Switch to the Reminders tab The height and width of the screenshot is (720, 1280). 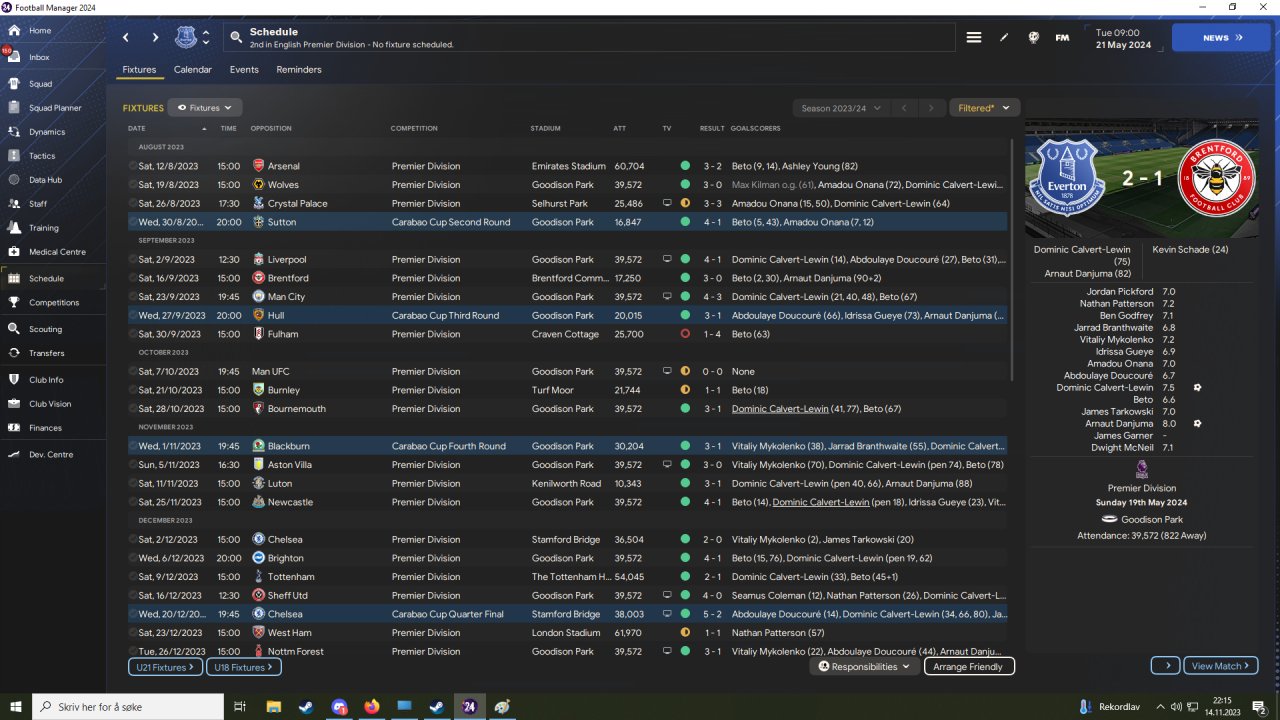(299, 70)
